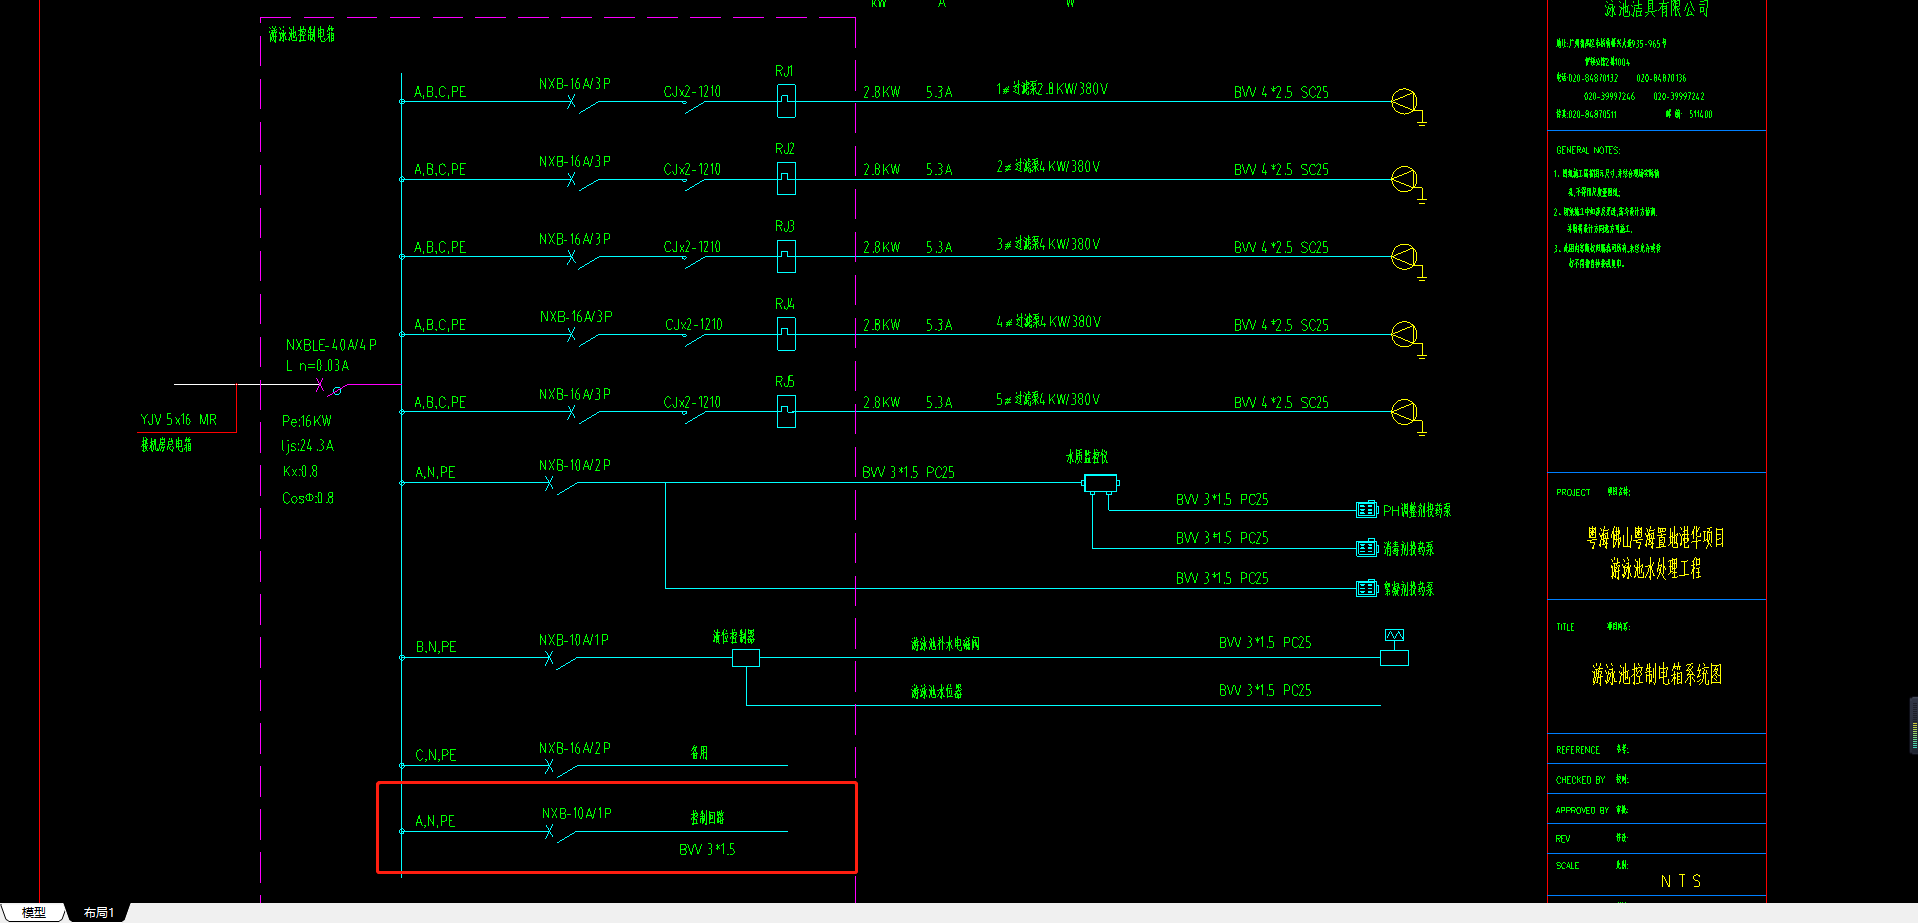Click the REFERENCE title block field

(x=1578, y=750)
